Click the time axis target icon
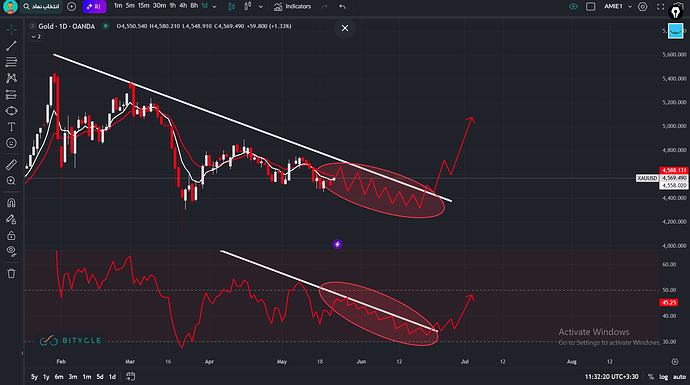Viewport: 690px width, 385px height. tap(675, 362)
